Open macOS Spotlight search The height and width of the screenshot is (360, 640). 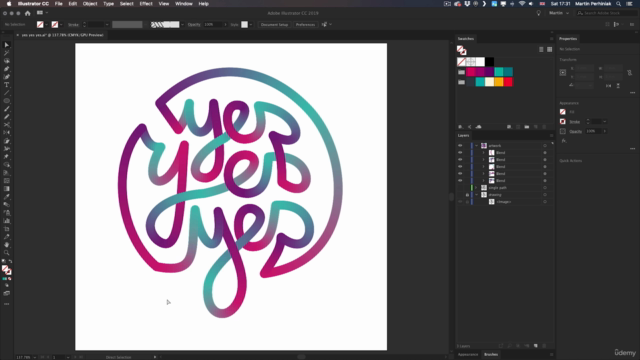coord(618,4)
